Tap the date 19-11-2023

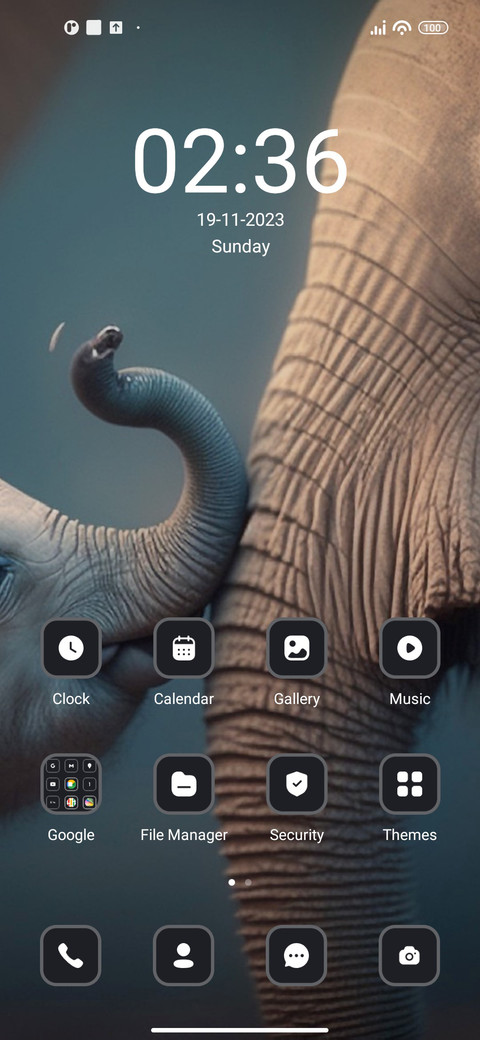tap(240, 220)
